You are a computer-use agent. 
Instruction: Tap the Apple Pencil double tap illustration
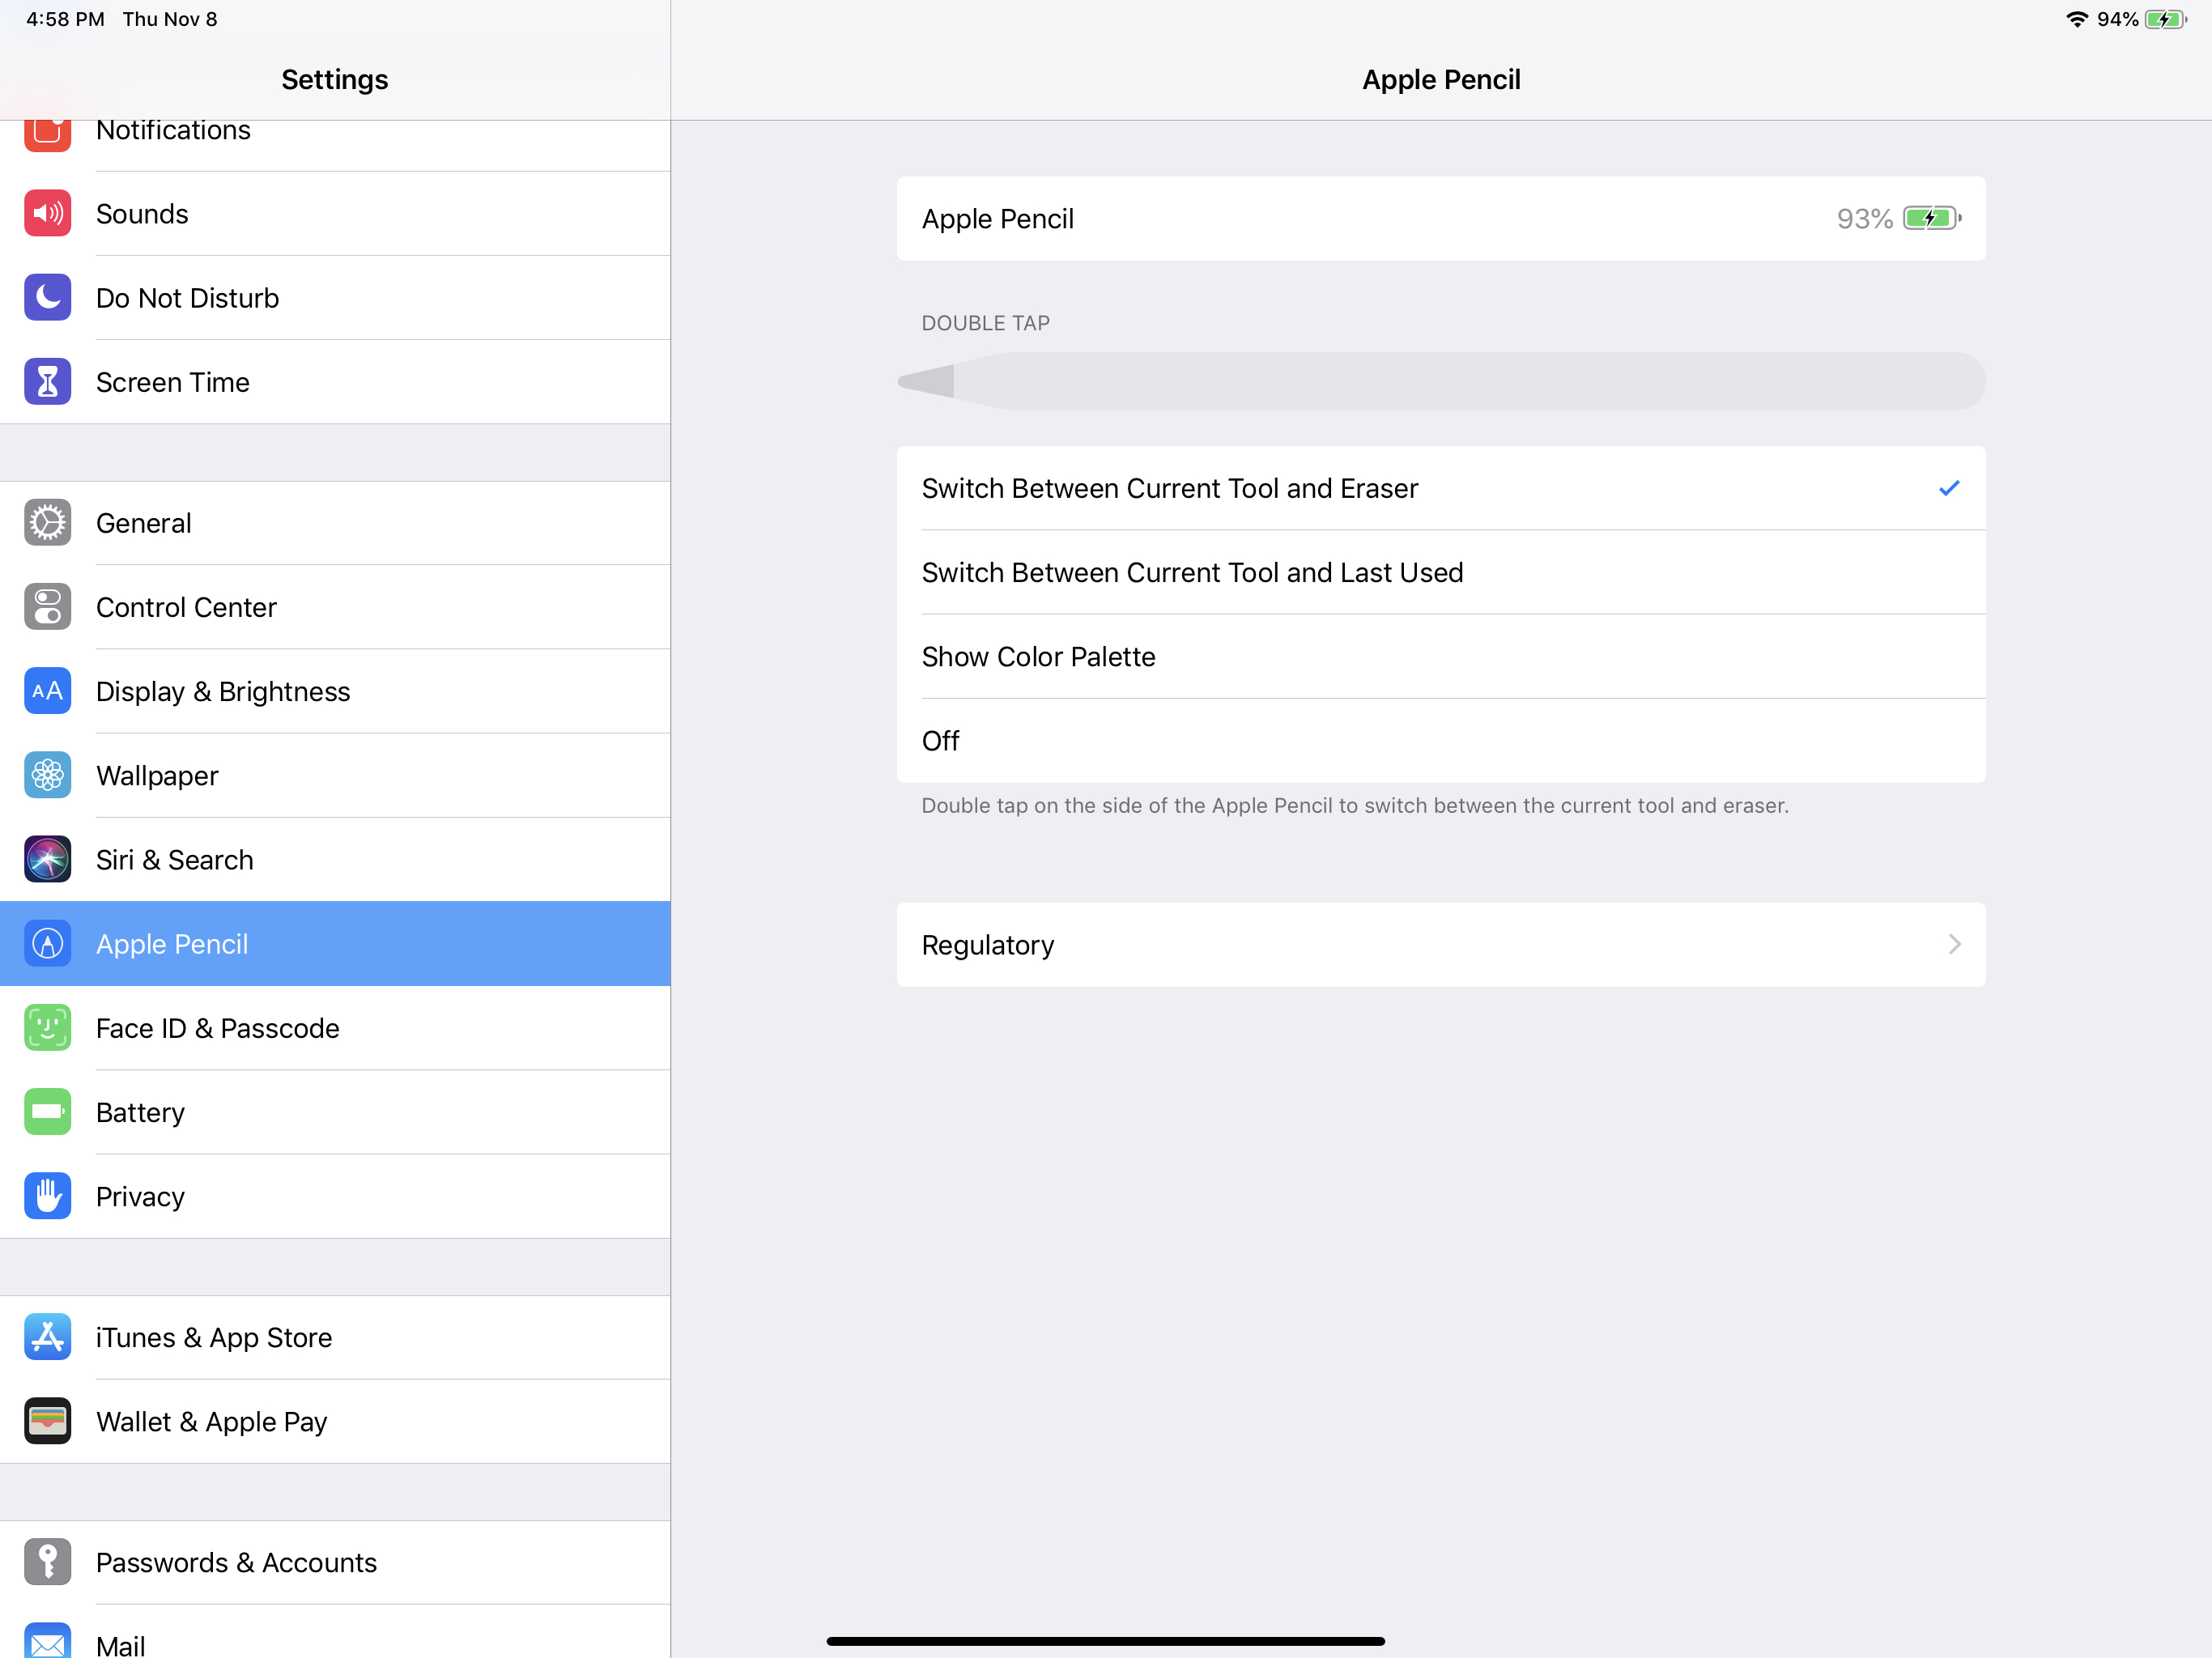(x=1441, y=381)
